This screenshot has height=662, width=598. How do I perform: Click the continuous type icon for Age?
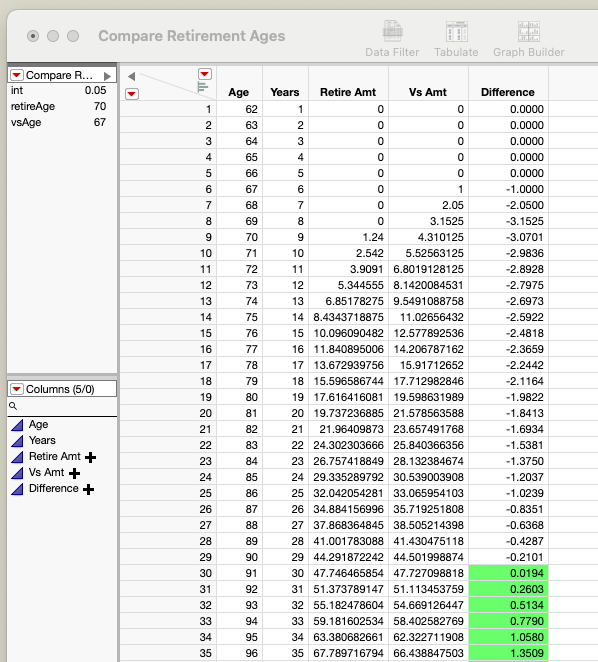click(x=17, y=425)
